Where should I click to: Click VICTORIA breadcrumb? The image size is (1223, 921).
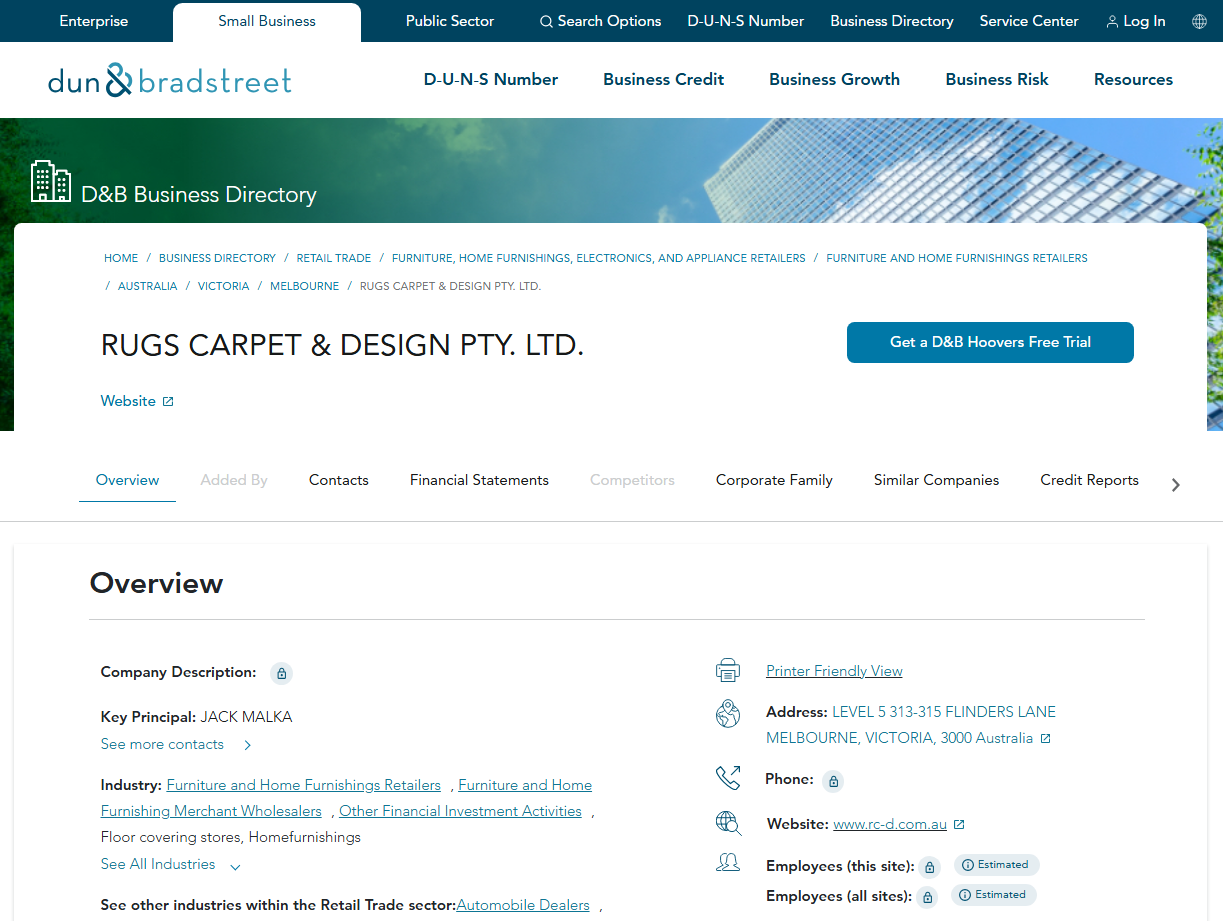pos(223,286)
